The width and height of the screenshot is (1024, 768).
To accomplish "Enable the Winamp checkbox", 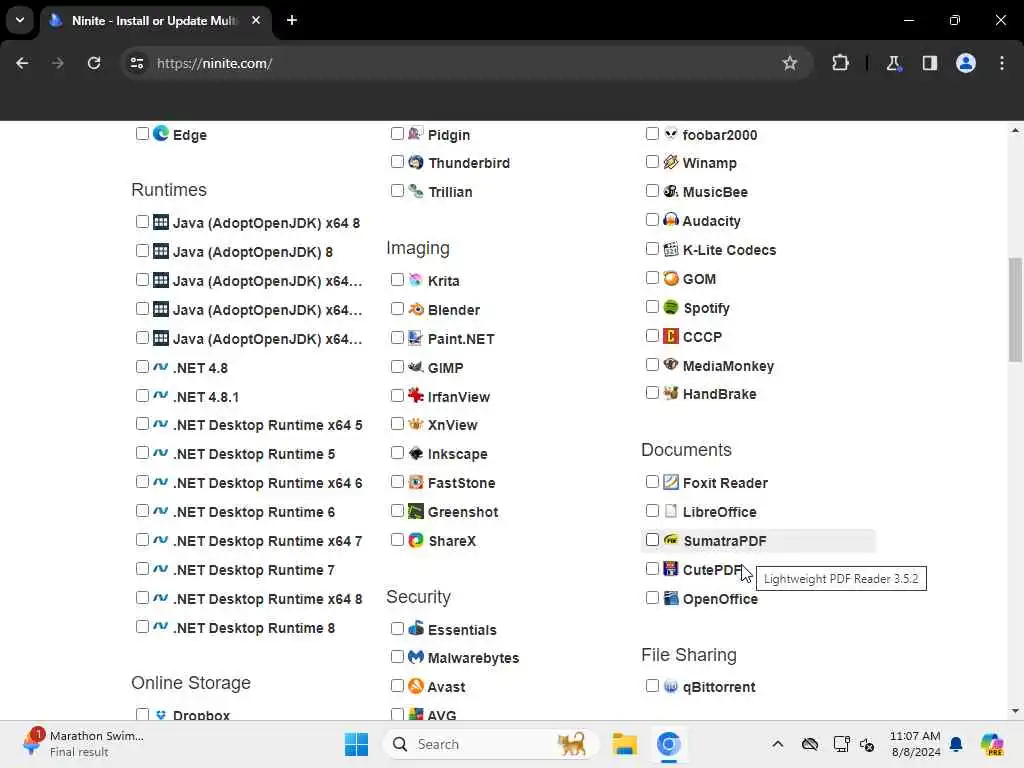I will pyautogui.click(x=652, y=161).
